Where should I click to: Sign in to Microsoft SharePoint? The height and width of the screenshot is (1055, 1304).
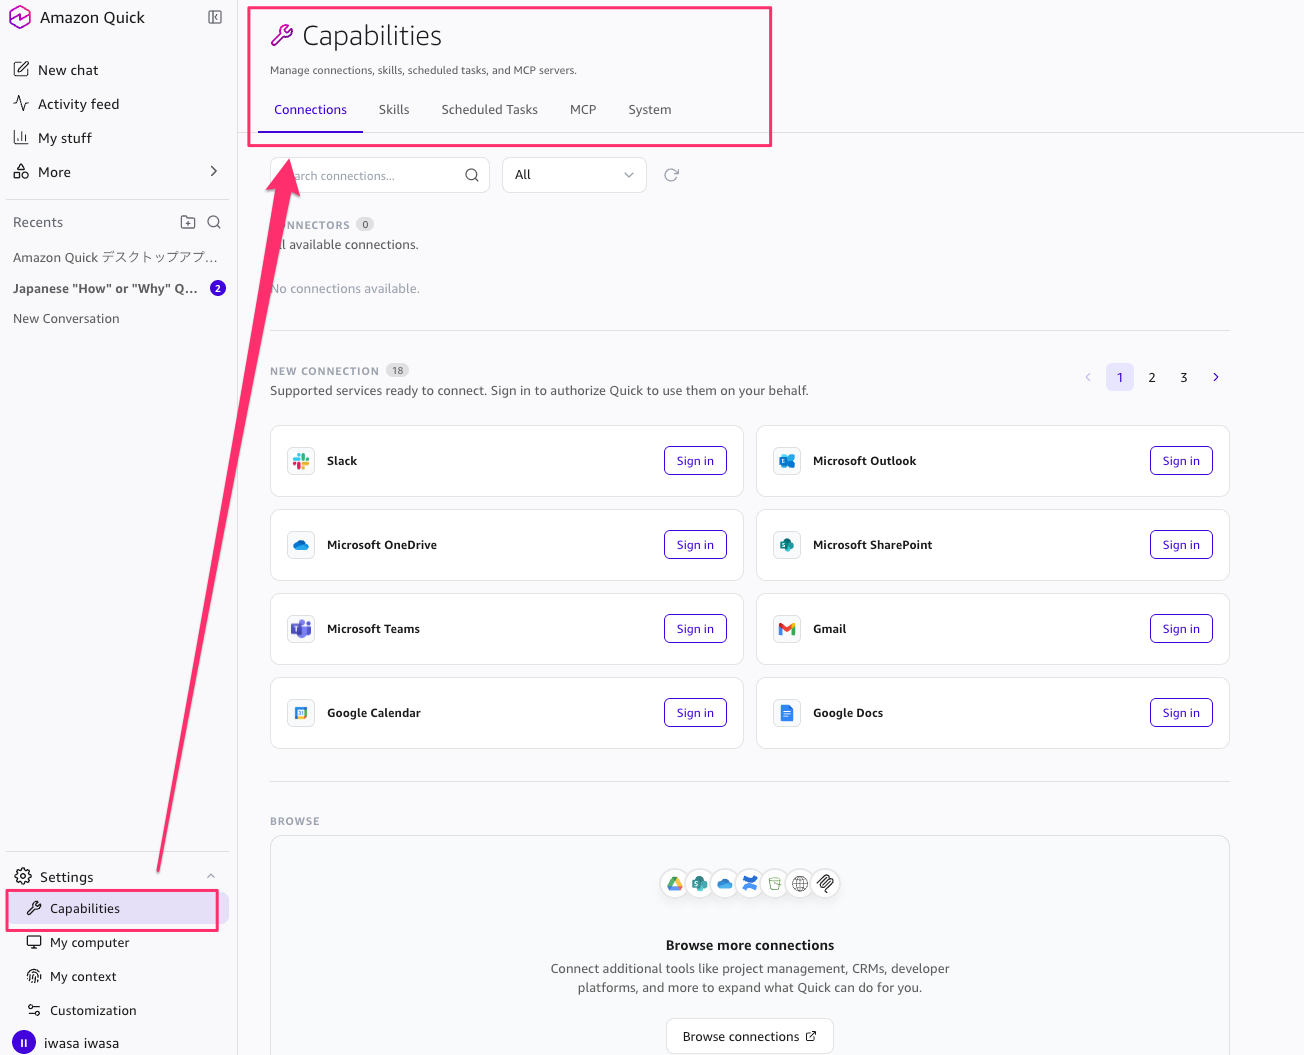(x=1181, y=545)
